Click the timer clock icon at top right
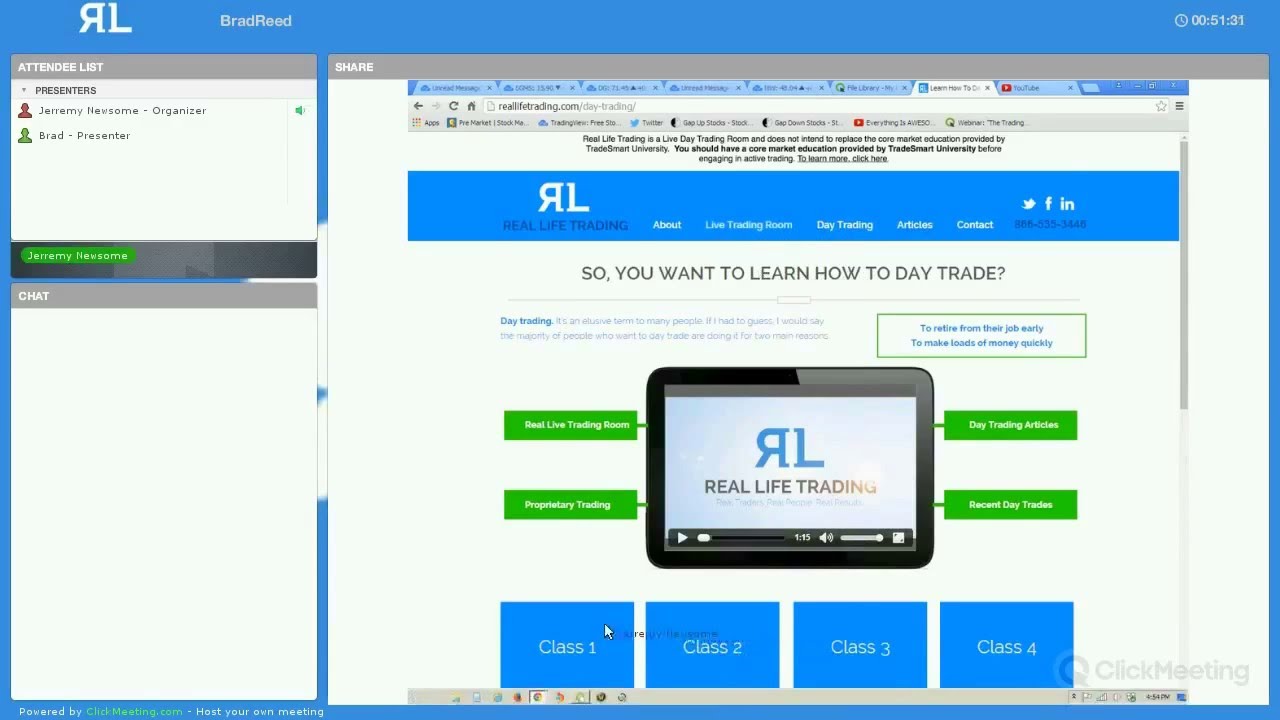Image resolution: width=1280 pixels, height=720 pixels. point(1181,20)
